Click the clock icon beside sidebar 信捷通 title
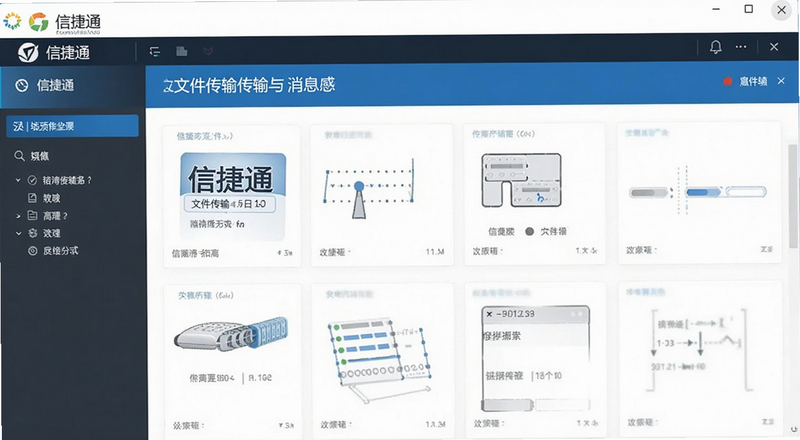The width and height of the screenshot is (800, 440). 21,85
